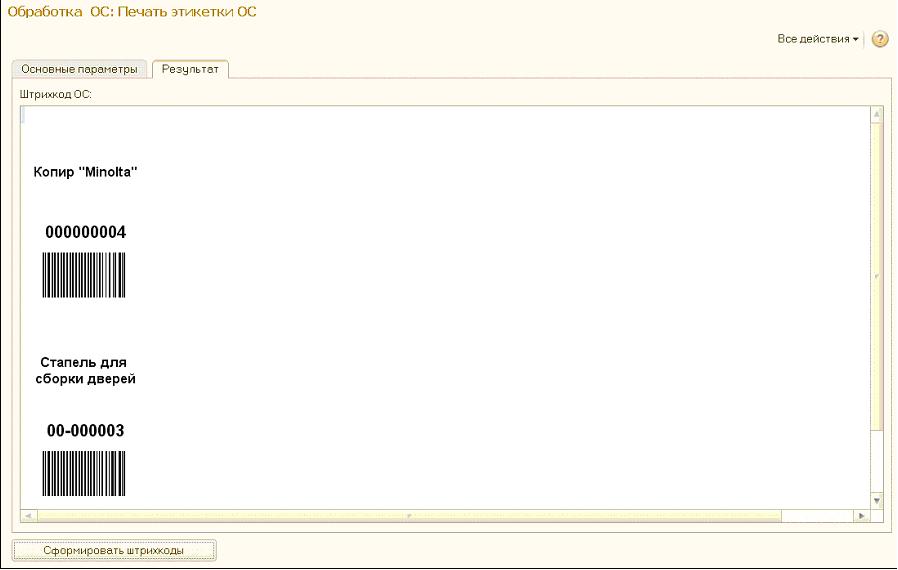Viewport: 898px width, 570px height.
Task: Select the 000000004 code text
Action: pyautogui.click(x=85, y=232)
